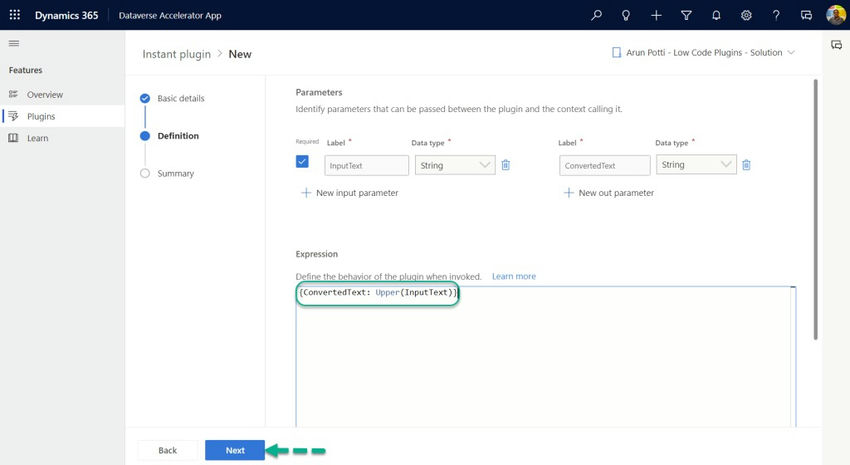Open the notifications bell
Viewport: 850px width, 465px height.
[716, 16]
